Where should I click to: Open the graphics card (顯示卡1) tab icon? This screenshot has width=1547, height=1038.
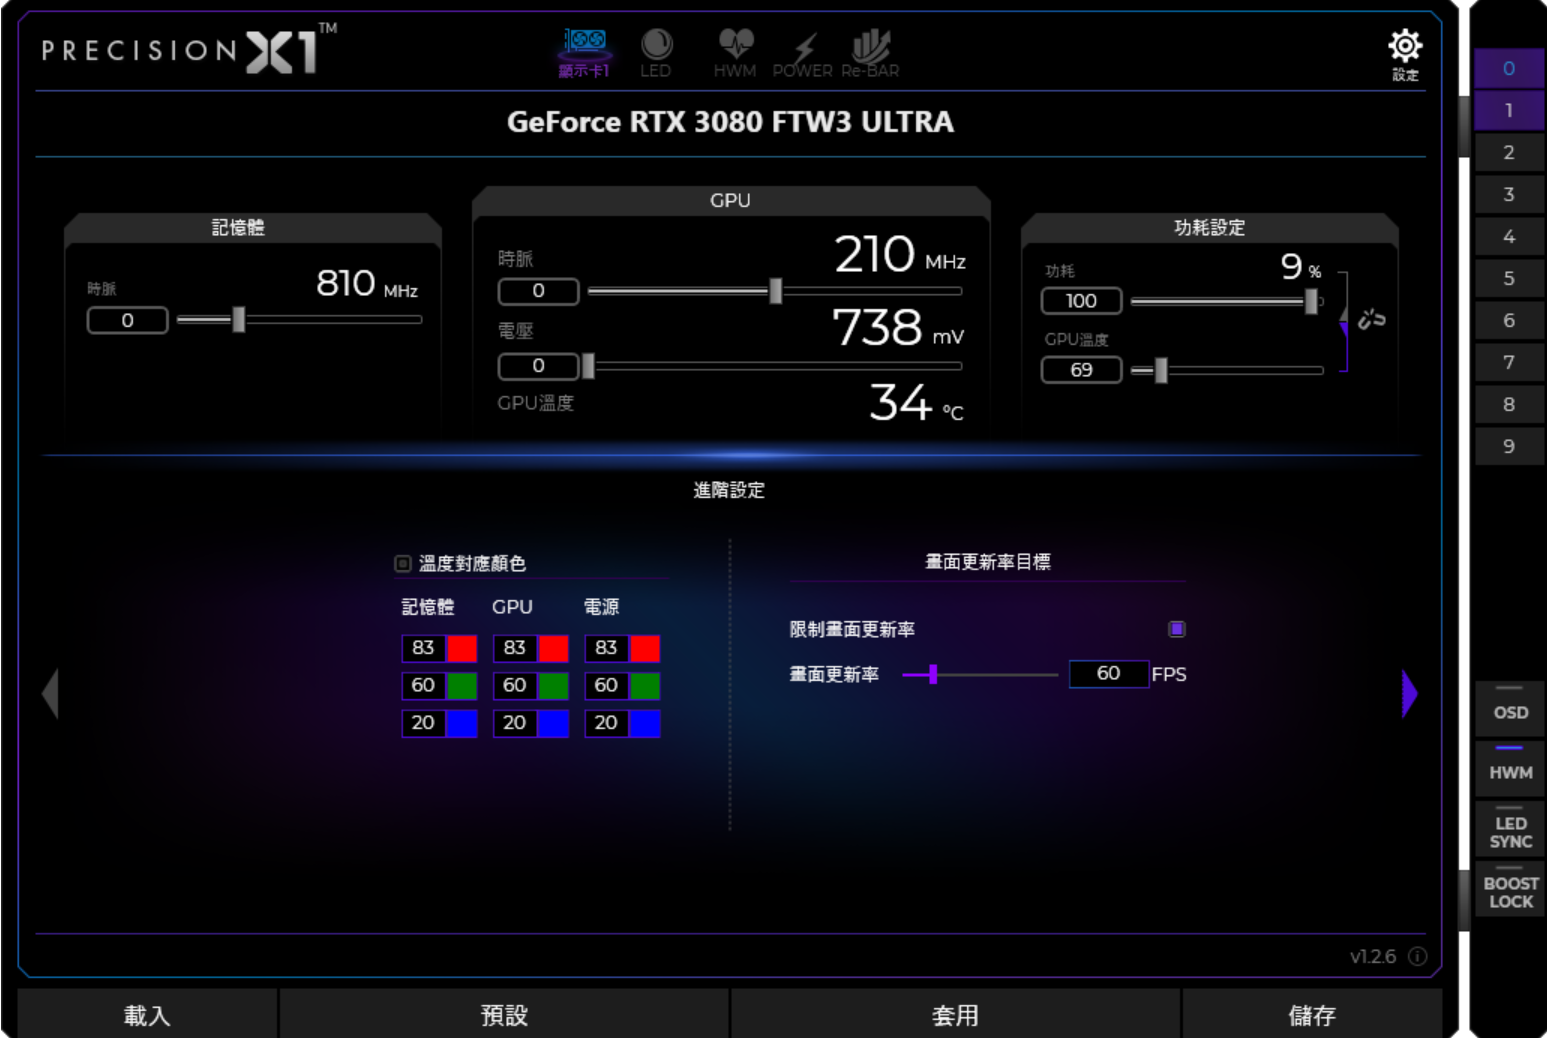click(584, 53)
